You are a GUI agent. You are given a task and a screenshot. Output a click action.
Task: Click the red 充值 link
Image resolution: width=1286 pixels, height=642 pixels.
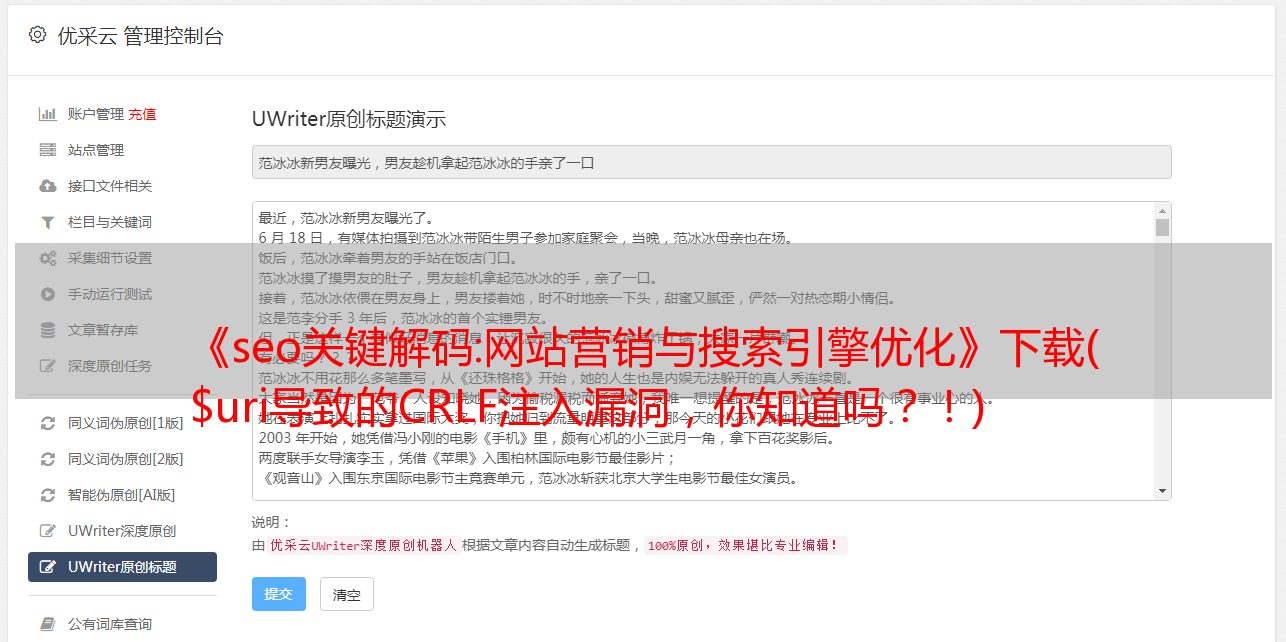pos(142,114)
